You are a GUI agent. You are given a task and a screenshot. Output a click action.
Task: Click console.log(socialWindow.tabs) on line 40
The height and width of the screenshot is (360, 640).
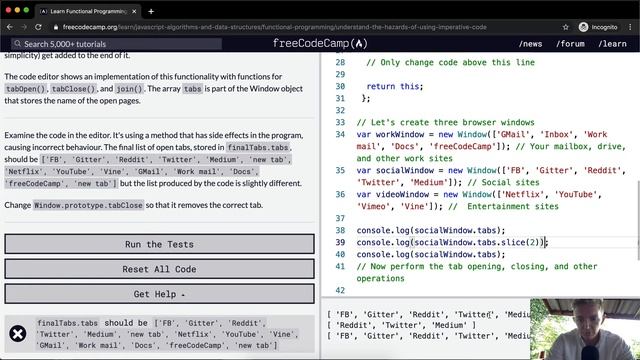point(431,254)
